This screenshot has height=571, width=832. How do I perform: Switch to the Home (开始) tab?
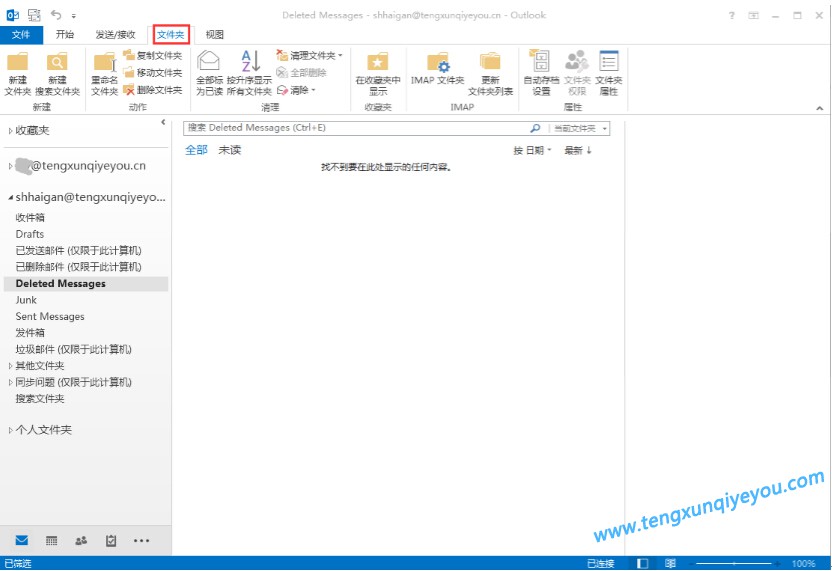tap(65, 34)
